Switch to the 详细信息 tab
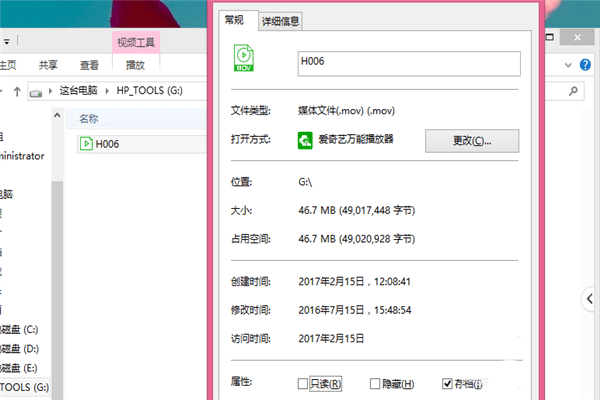Viewport: 600px width, 400px height. pyautogui.click(x=280, y=21)
